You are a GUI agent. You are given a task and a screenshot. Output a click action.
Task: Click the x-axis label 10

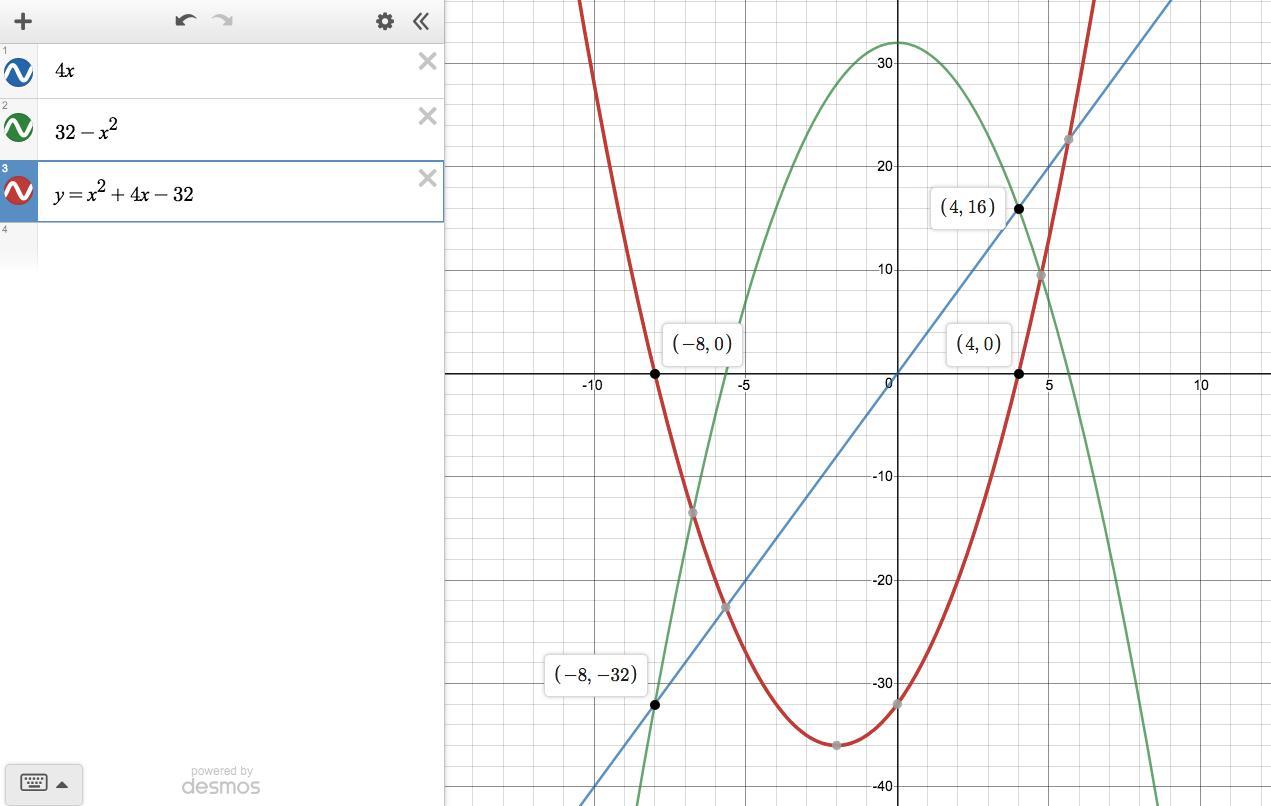point(1201,385)
